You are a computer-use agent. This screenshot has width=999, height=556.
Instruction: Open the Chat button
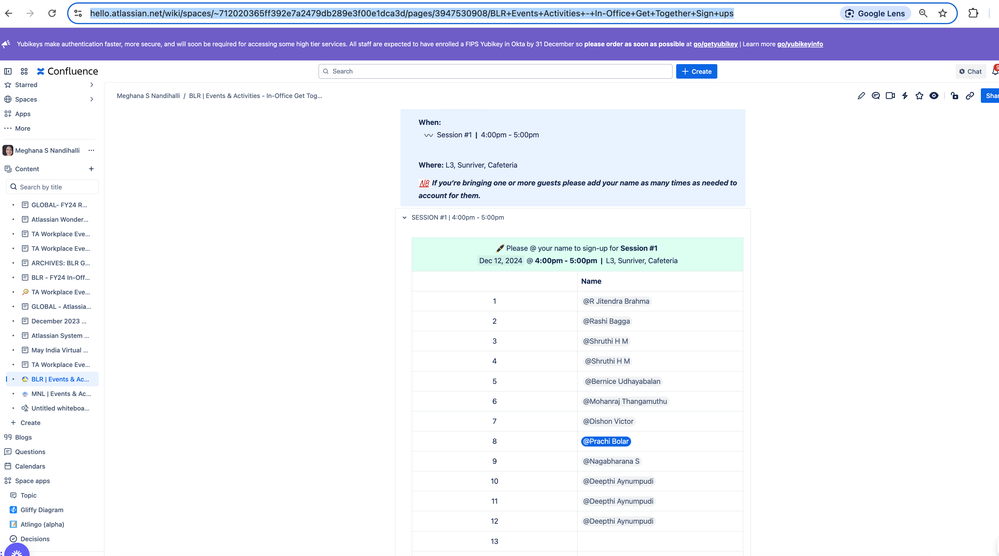click(970, 71)
